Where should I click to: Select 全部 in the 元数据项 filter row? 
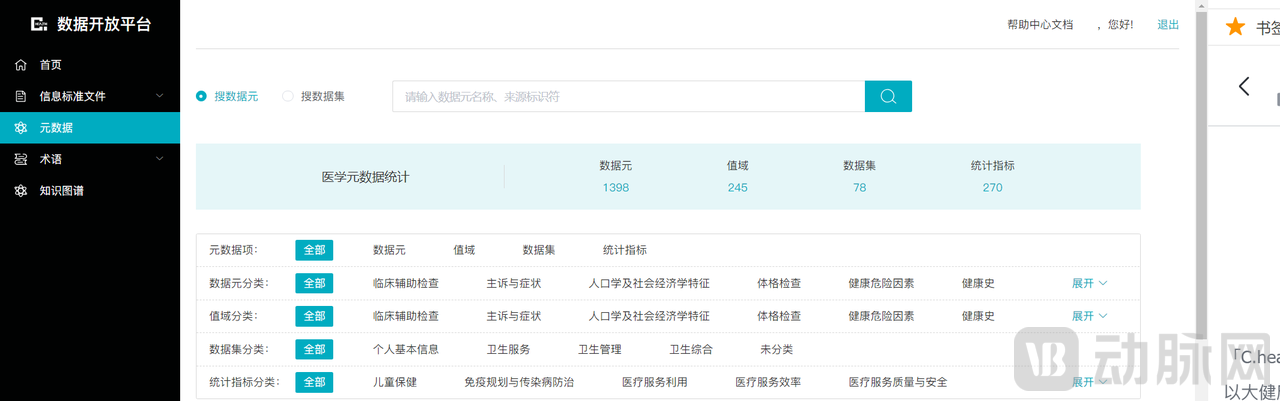(313, 250)
